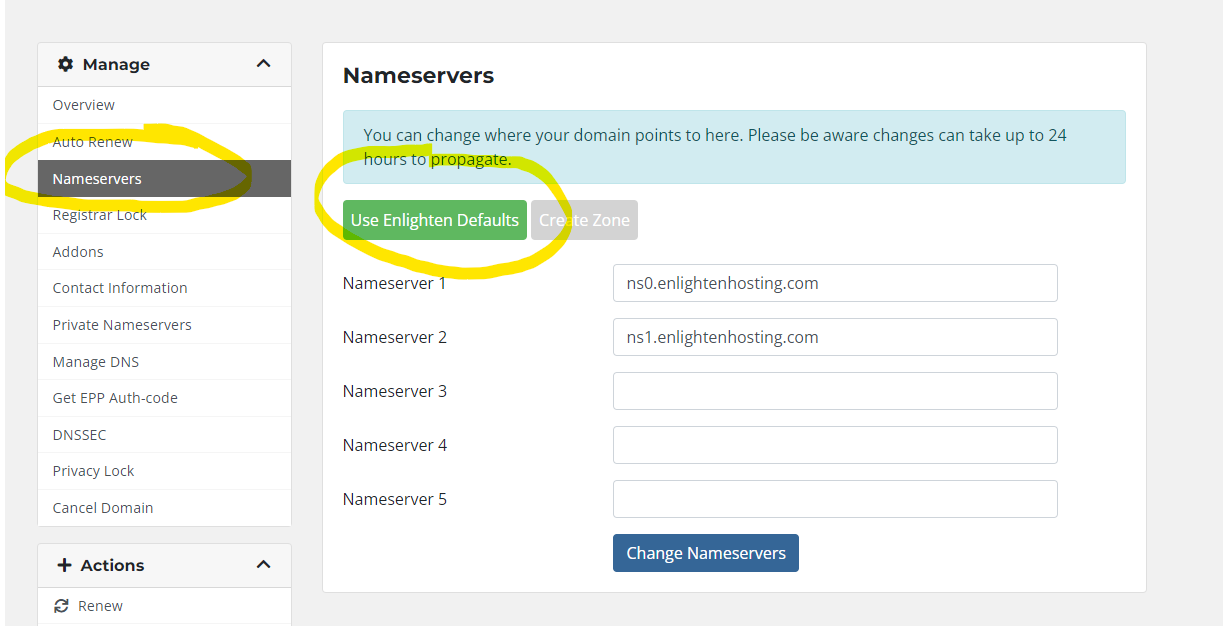1223x626 pixels.
Task: Click the Nameserver 3 label
Action: [x=395, y=391]
